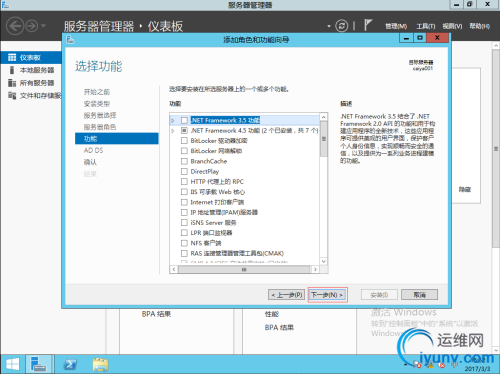Click the feature list scroll up arrow
Screen dimensions: 500x374
(323, 117)
